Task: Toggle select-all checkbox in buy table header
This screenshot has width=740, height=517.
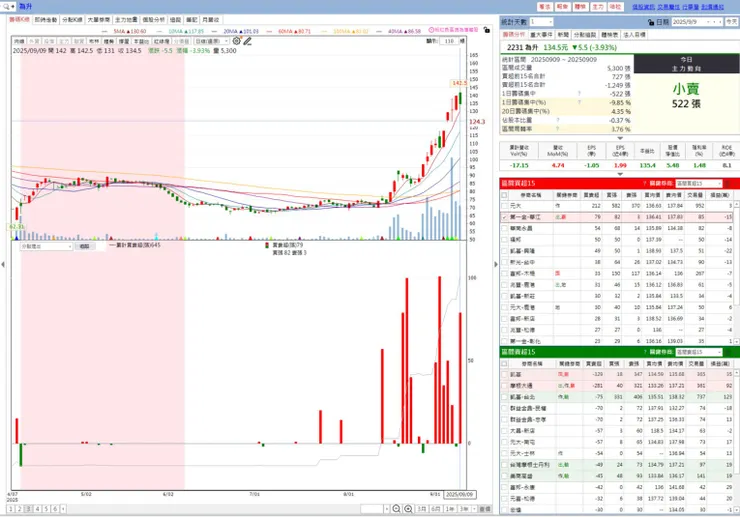Action: (504, 195)
